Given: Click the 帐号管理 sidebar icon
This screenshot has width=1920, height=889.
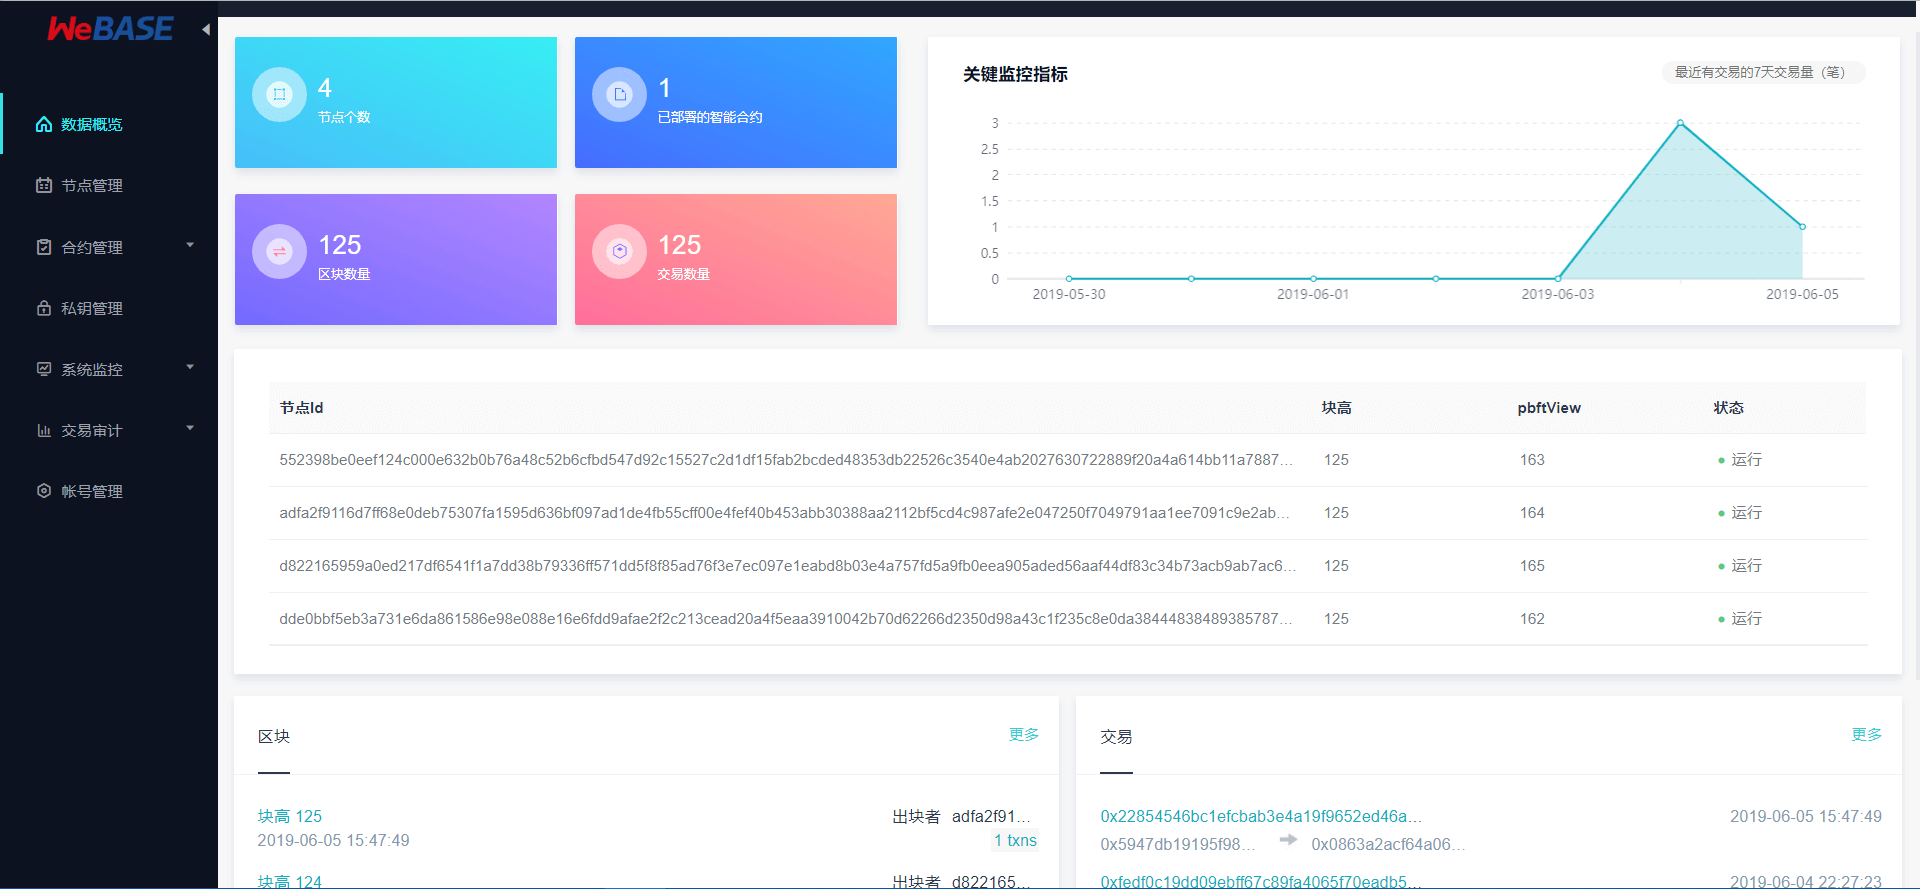Looking at the screenshot, I should (44, 491).
